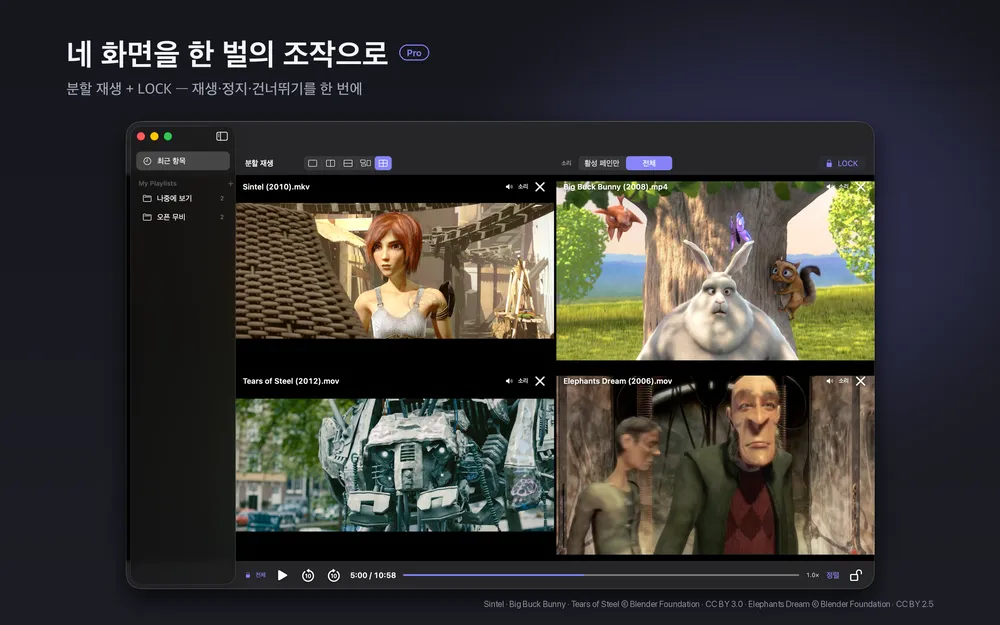Image resolution: width=1000 pixels, height=625 pixels.
Task: Mute sound for Tears of Steel pane
Action: click(x=517, y=381)
